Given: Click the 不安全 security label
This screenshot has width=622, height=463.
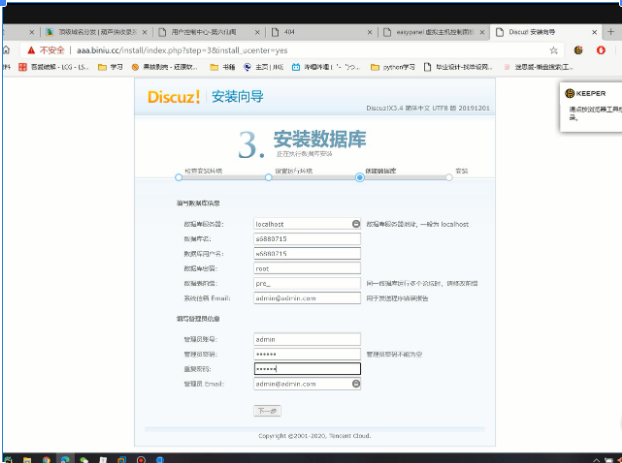Looking at the screenshot, I should pos(52,50).
